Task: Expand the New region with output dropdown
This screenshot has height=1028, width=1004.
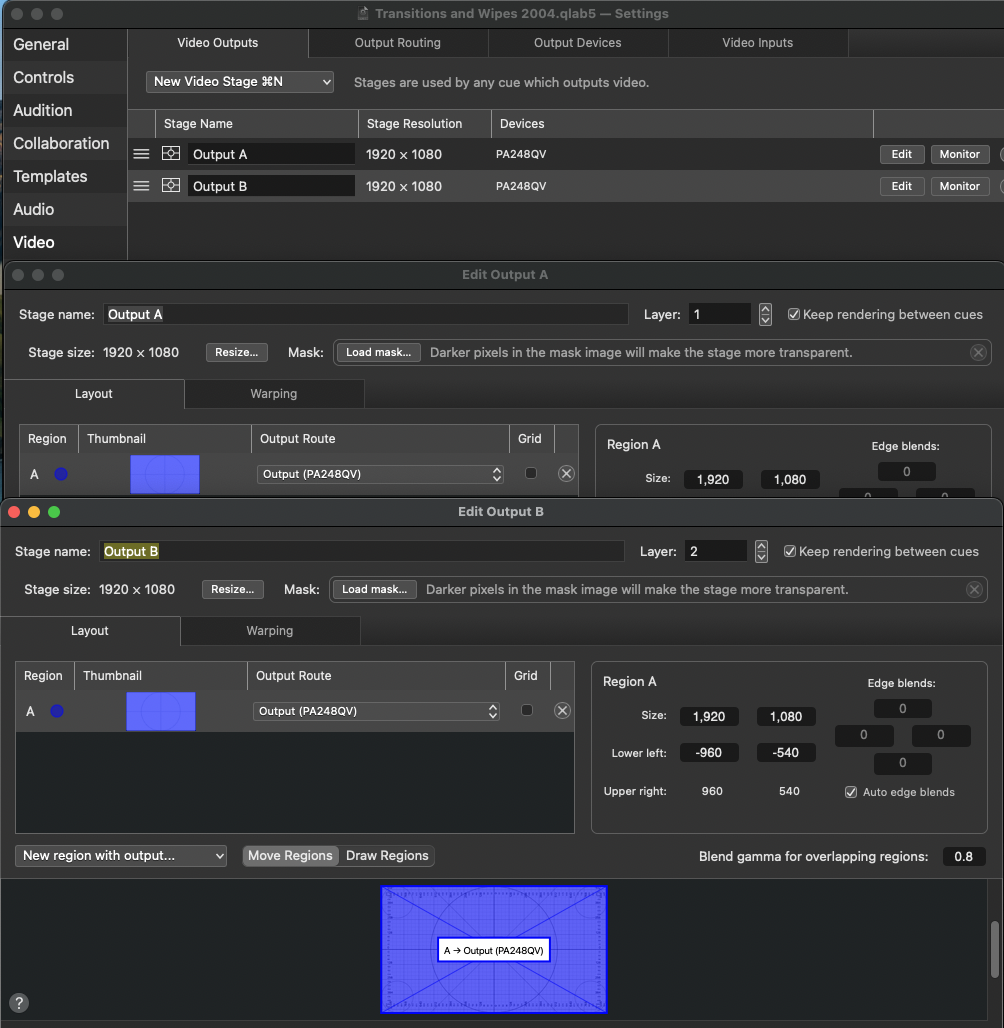Action: [121, 856]
